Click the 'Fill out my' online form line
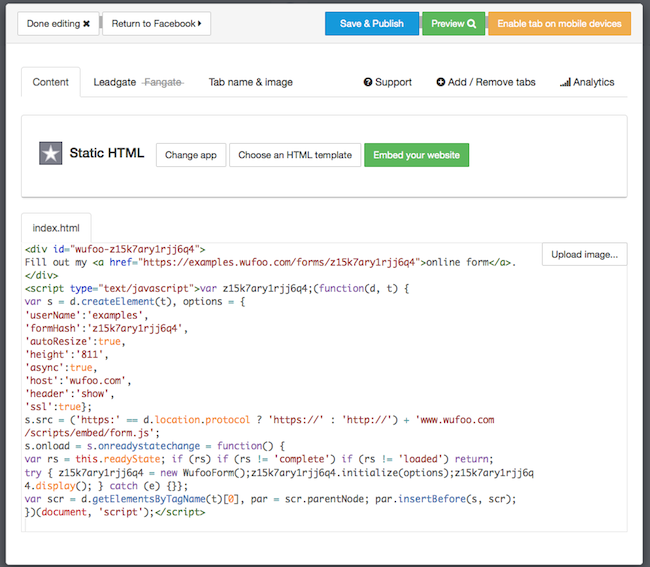The image size is (650, 567). 270,262
